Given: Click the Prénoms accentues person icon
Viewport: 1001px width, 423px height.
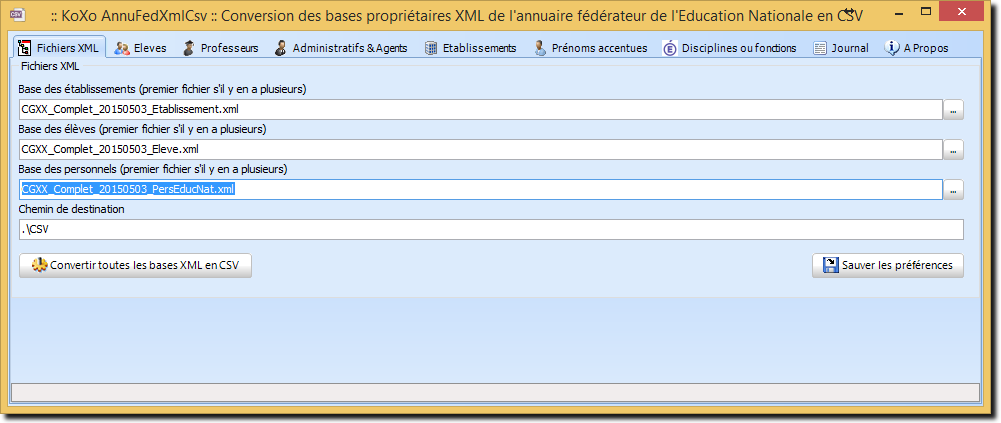Looking at the screenshot, I should [x=540, y=48].
